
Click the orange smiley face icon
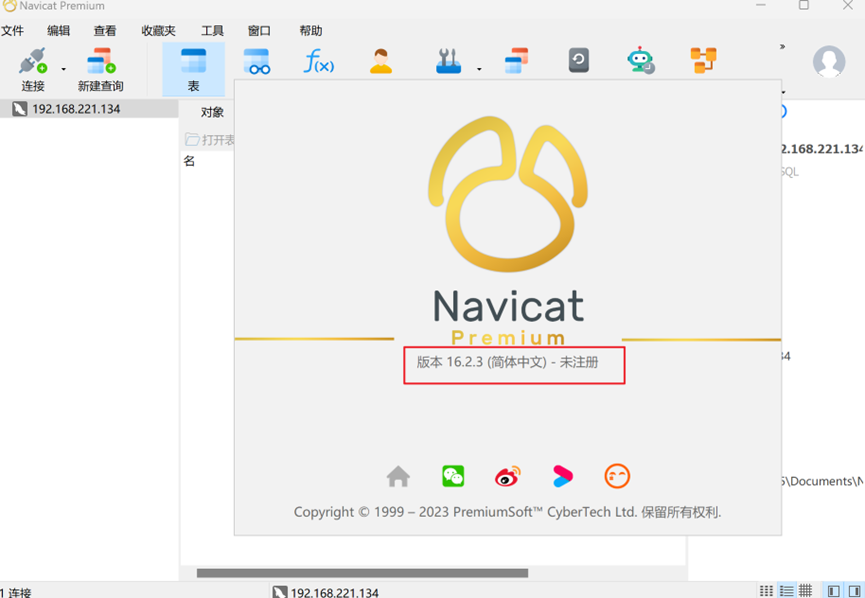pyautogui.click(x=617, y=476)
